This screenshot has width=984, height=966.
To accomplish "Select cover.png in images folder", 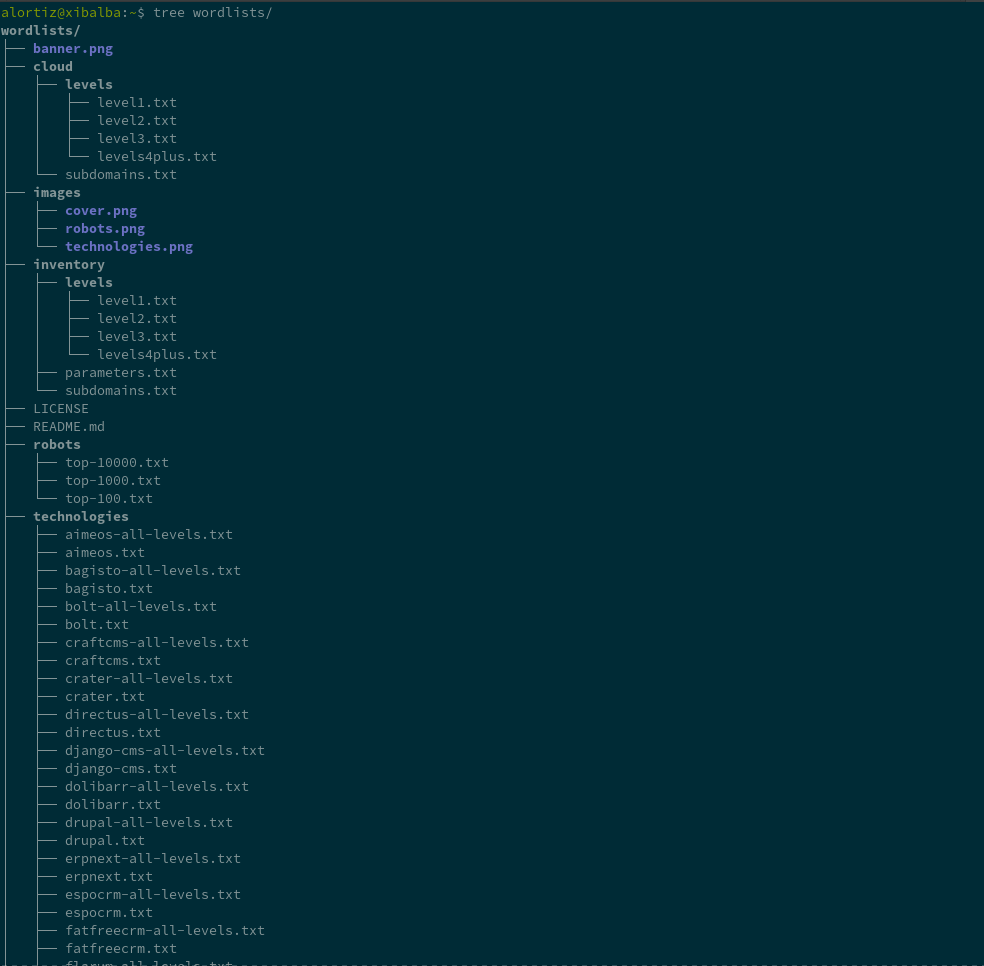I will pyautogui.click(x=100, y=211).
